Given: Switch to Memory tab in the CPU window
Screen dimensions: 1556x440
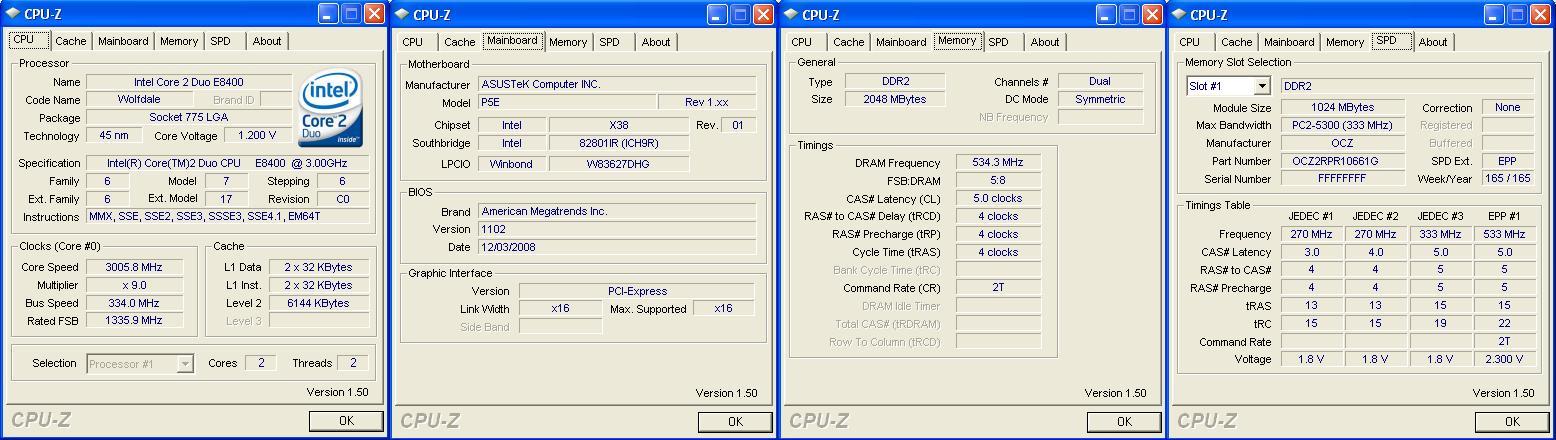Looking at the screenshot, I should [x=179, y=41].
